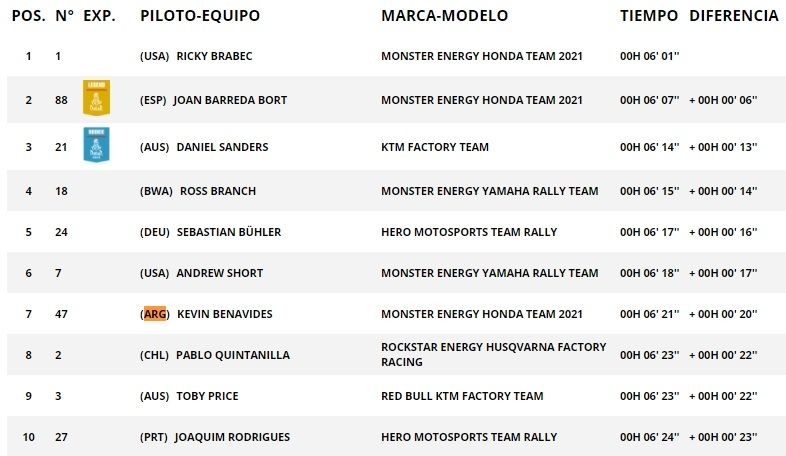Sort by the POS. column header
The width and height of the screenshot is (786, 456).
click(27, 16)
